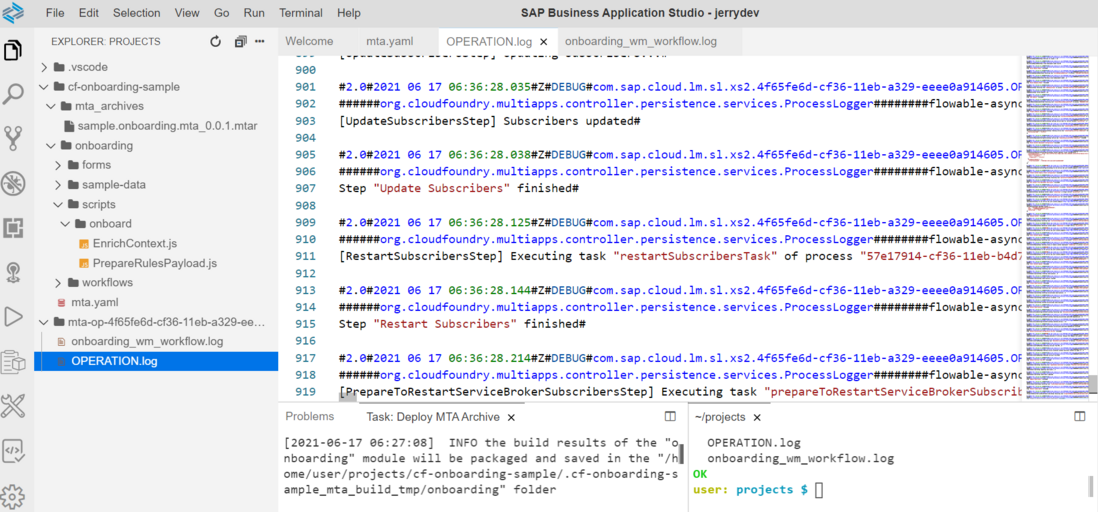Image resolution: width=1098 pixels, height=512 pixels.
Task: Split the Task Deploy MTA Archive panel
Action: click(670, 417)
